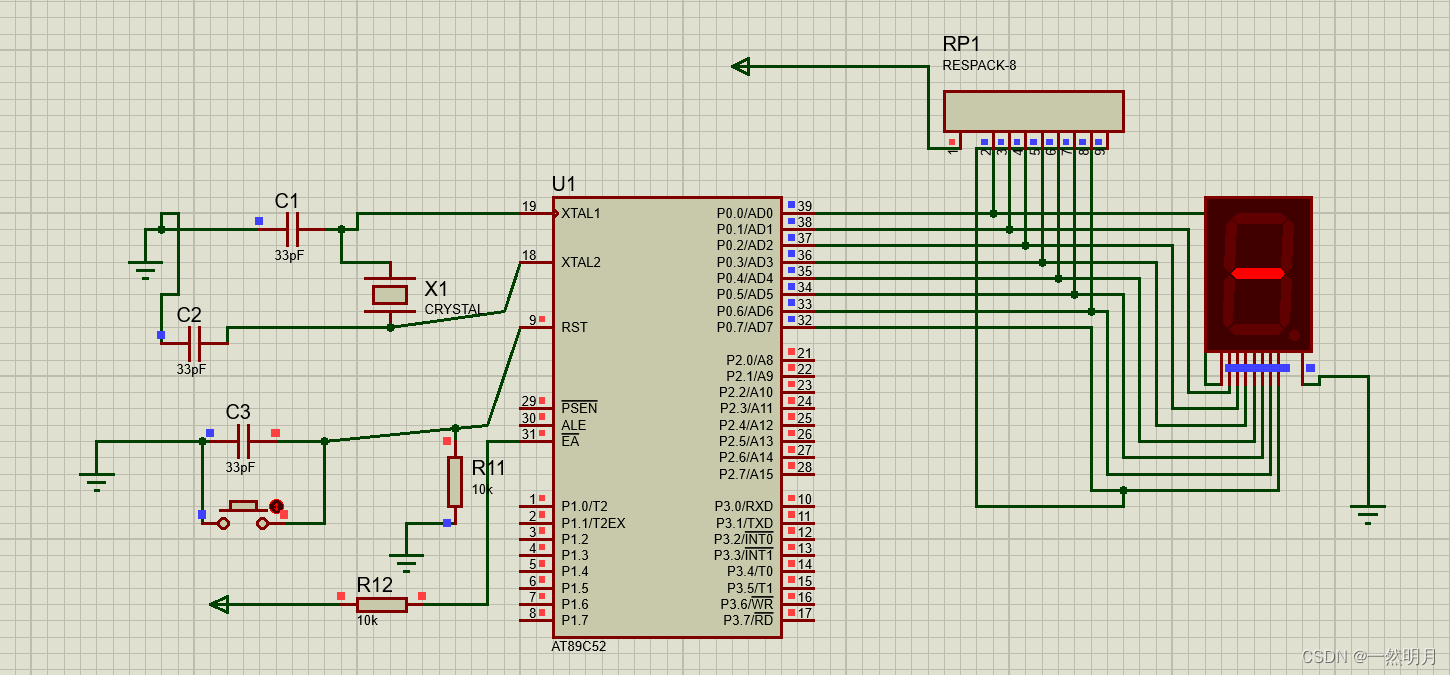1450x675 pixels.
Task: Click the PSEN pin label on U1
Action: [579, 408]
